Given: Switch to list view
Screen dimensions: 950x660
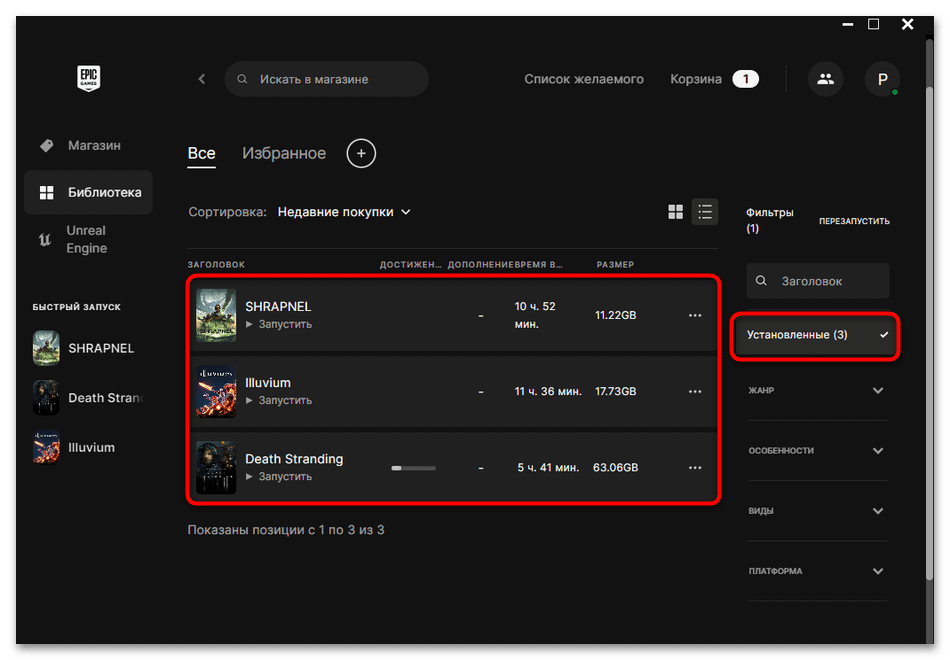Looking at the screenshot, I should coord(705,212).
